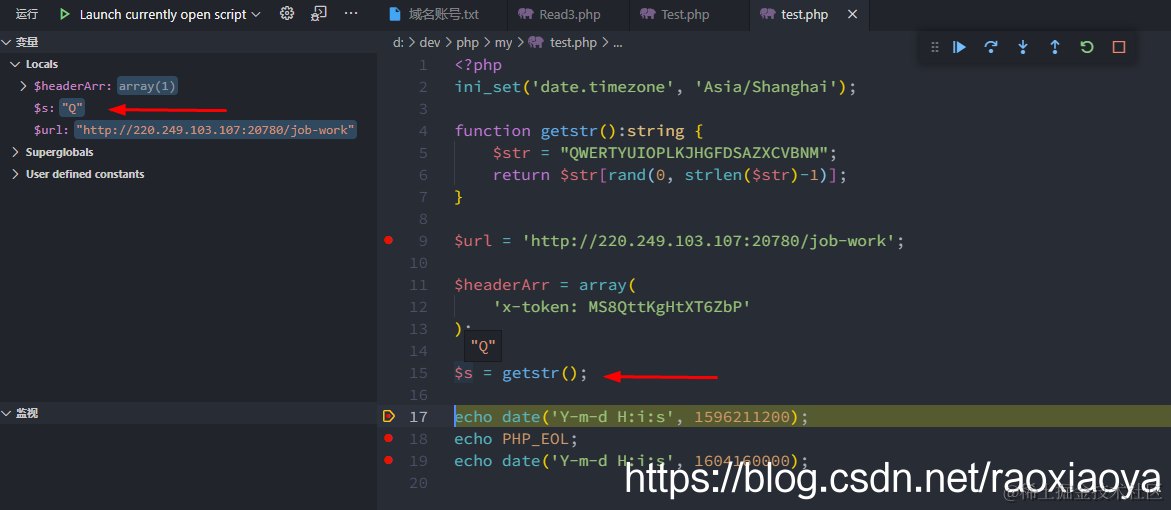Expand User defined constants scope
Image resolution: width=1171 pixels, height=510 pixels.
(x=16, y=174)
